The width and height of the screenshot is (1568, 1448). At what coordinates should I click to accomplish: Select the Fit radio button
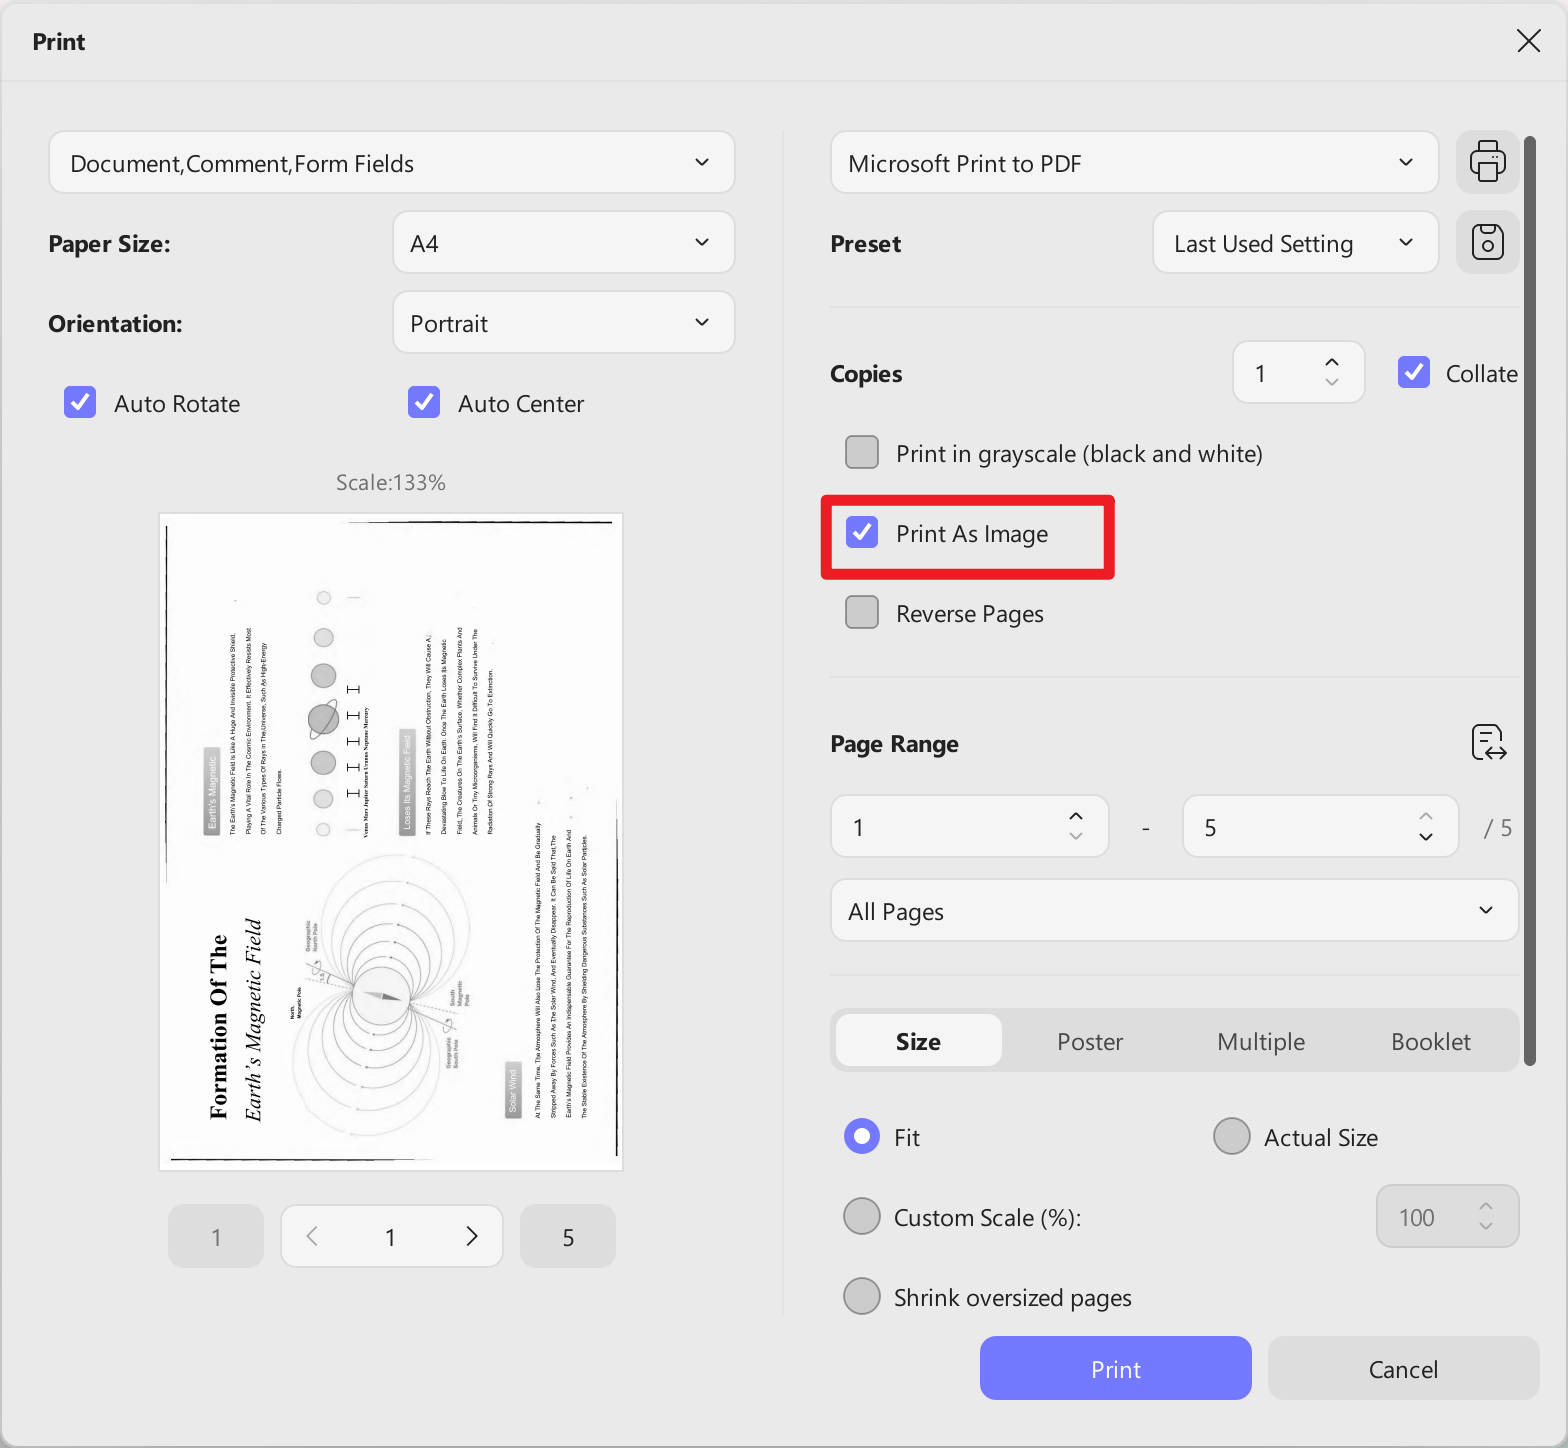click(862, 1136)
